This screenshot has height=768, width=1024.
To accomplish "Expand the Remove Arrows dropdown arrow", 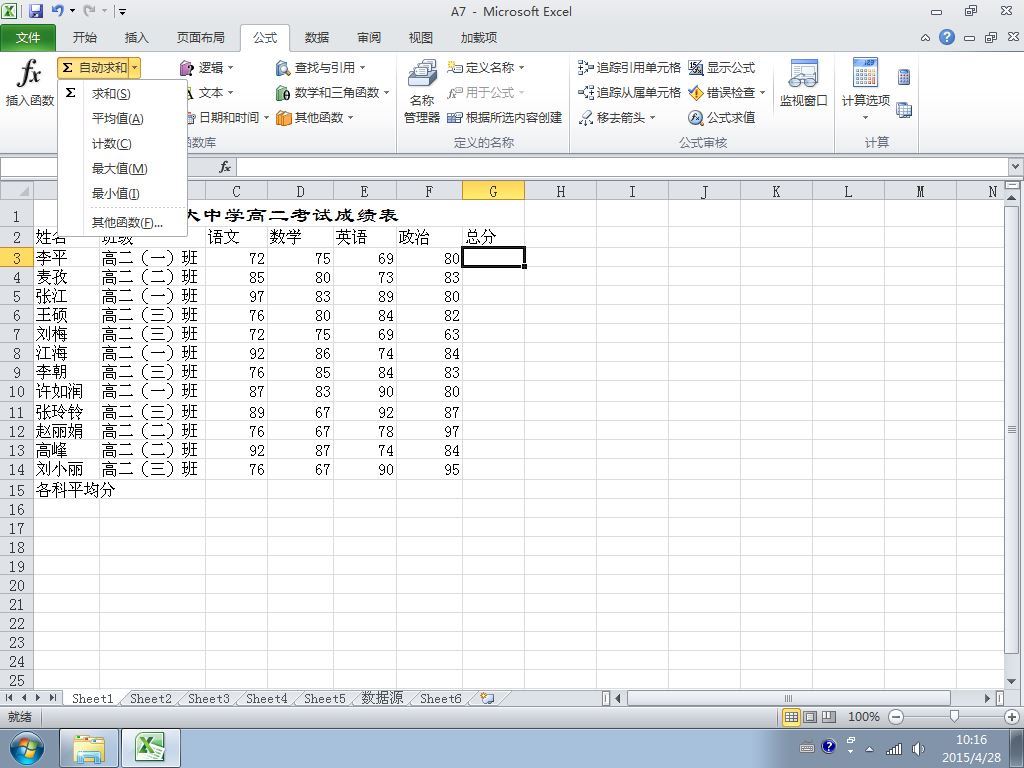I will pos(652,118).
